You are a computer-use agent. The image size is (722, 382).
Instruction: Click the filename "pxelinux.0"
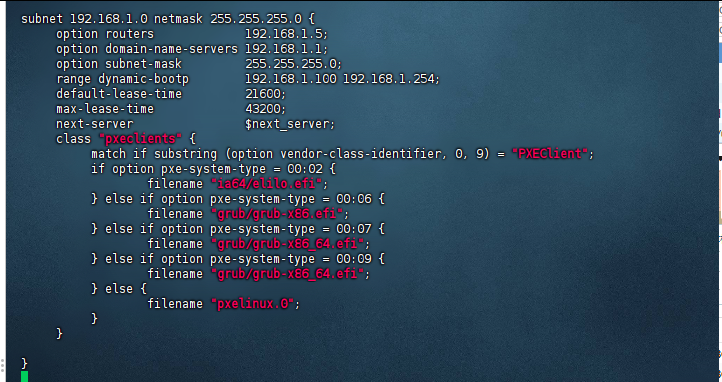coord(252,304)
